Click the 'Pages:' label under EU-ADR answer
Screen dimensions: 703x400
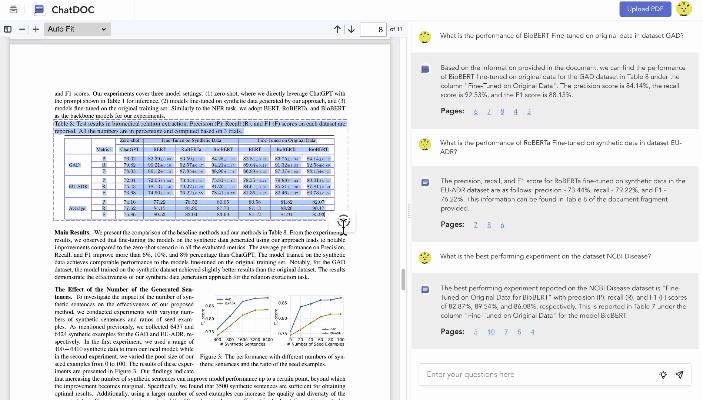[452, 224]
